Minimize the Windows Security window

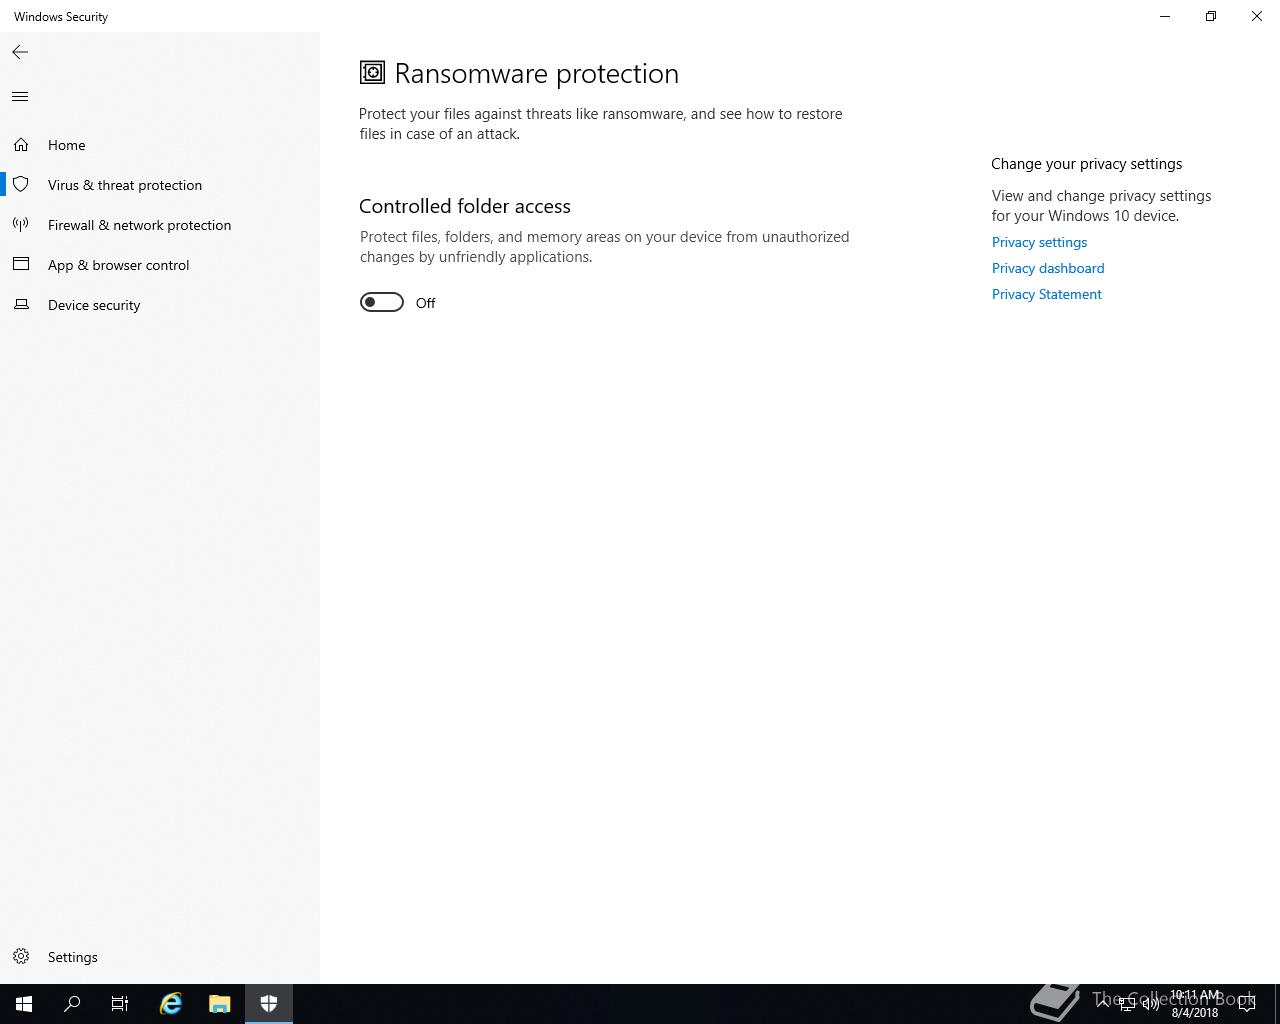(x=1165, y=16)
